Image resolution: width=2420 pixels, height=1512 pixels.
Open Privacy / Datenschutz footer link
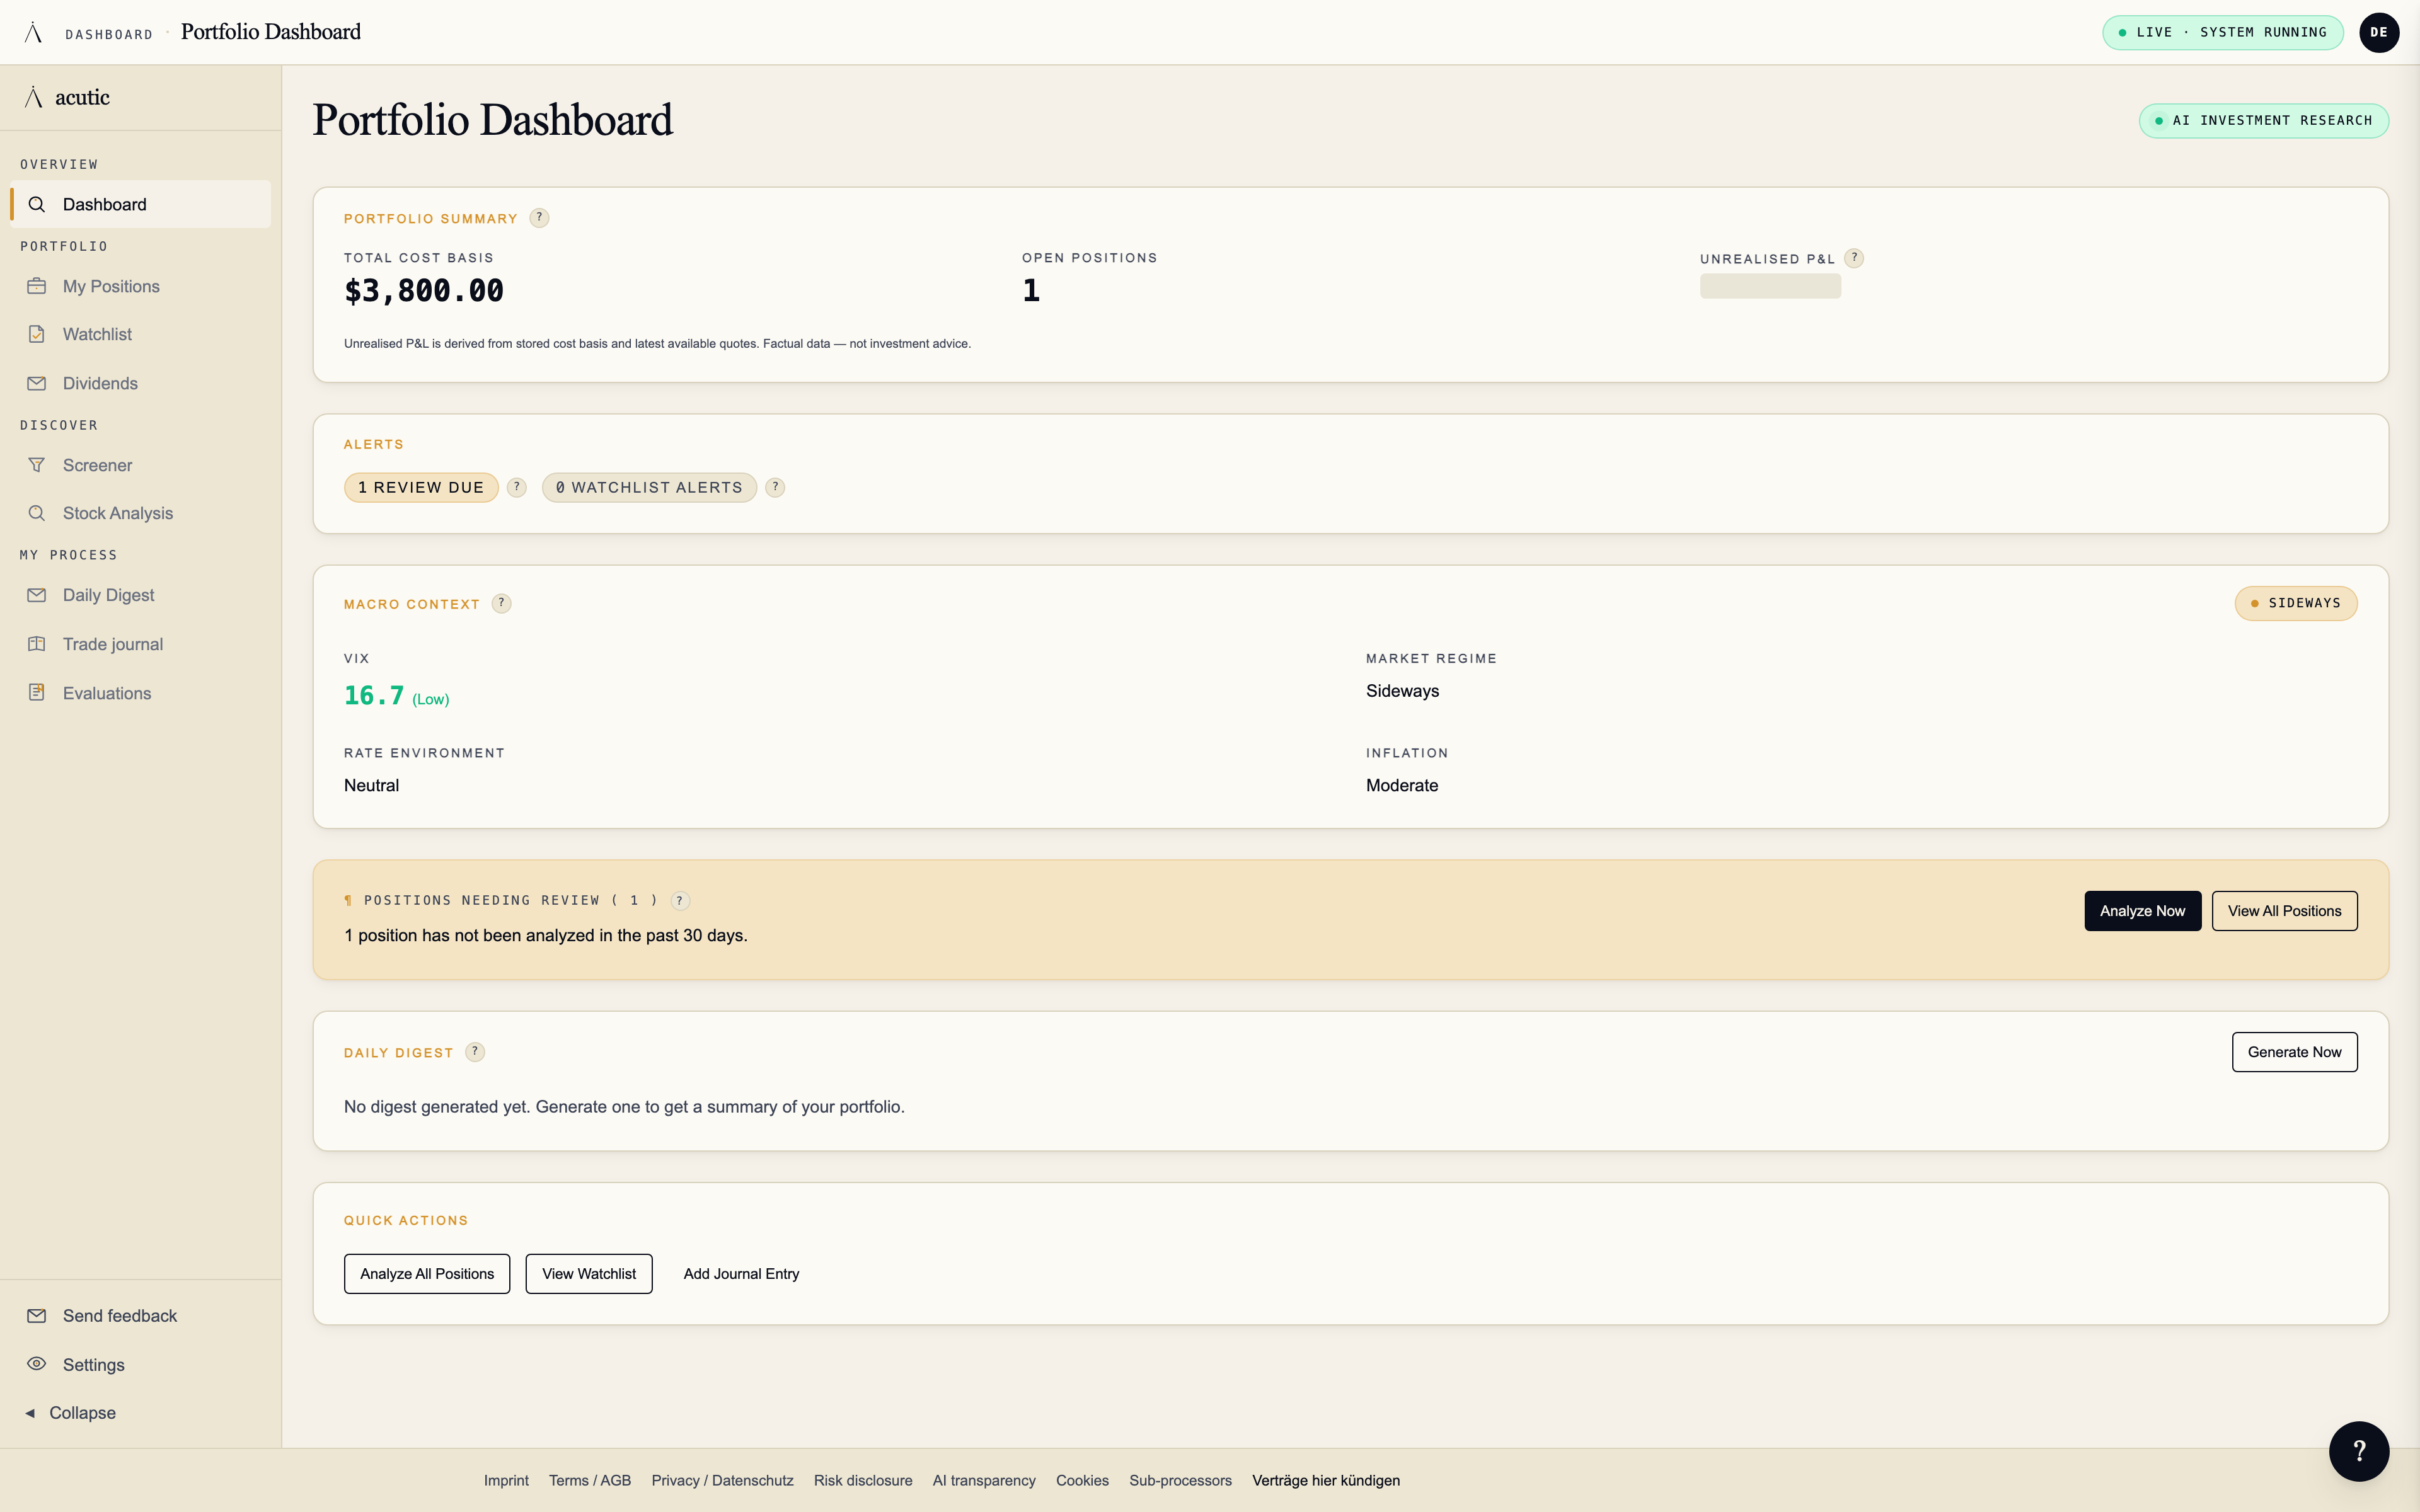(x=722, y=1480)
